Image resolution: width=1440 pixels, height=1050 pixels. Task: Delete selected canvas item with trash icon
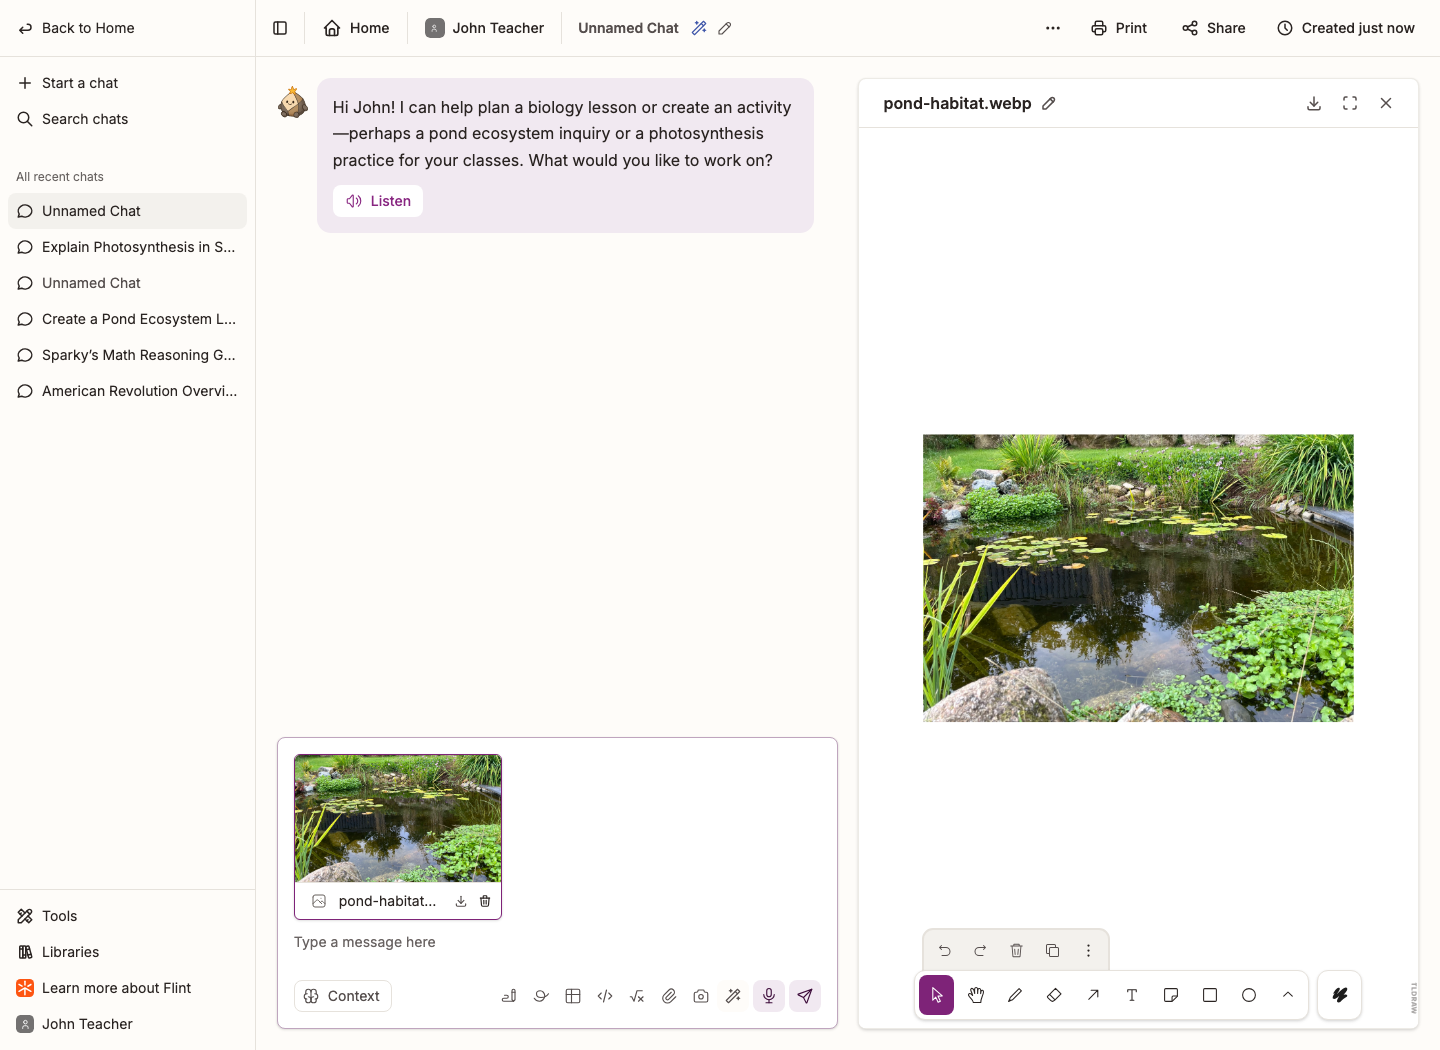[1016, 951]
